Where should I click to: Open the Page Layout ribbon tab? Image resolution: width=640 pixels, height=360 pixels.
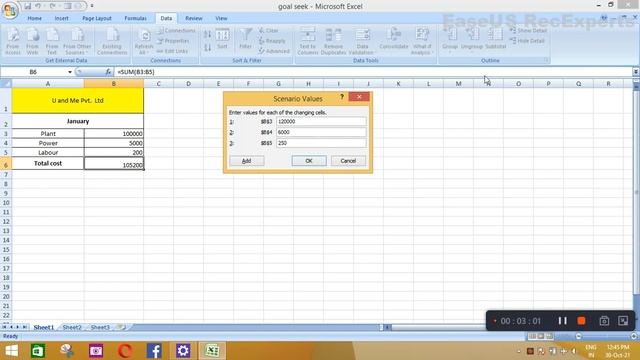click(x=97, y=18)
